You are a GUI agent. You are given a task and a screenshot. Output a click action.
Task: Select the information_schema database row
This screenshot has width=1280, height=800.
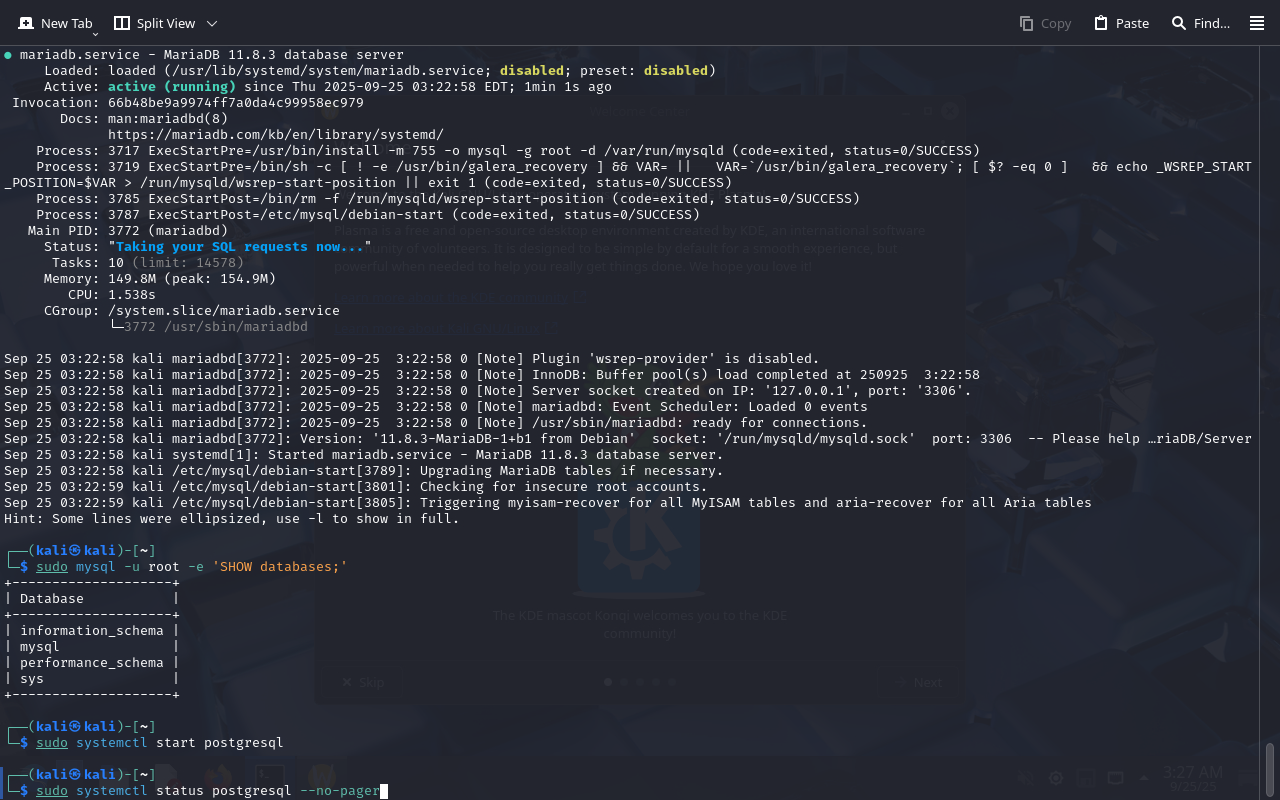(91, 631)
